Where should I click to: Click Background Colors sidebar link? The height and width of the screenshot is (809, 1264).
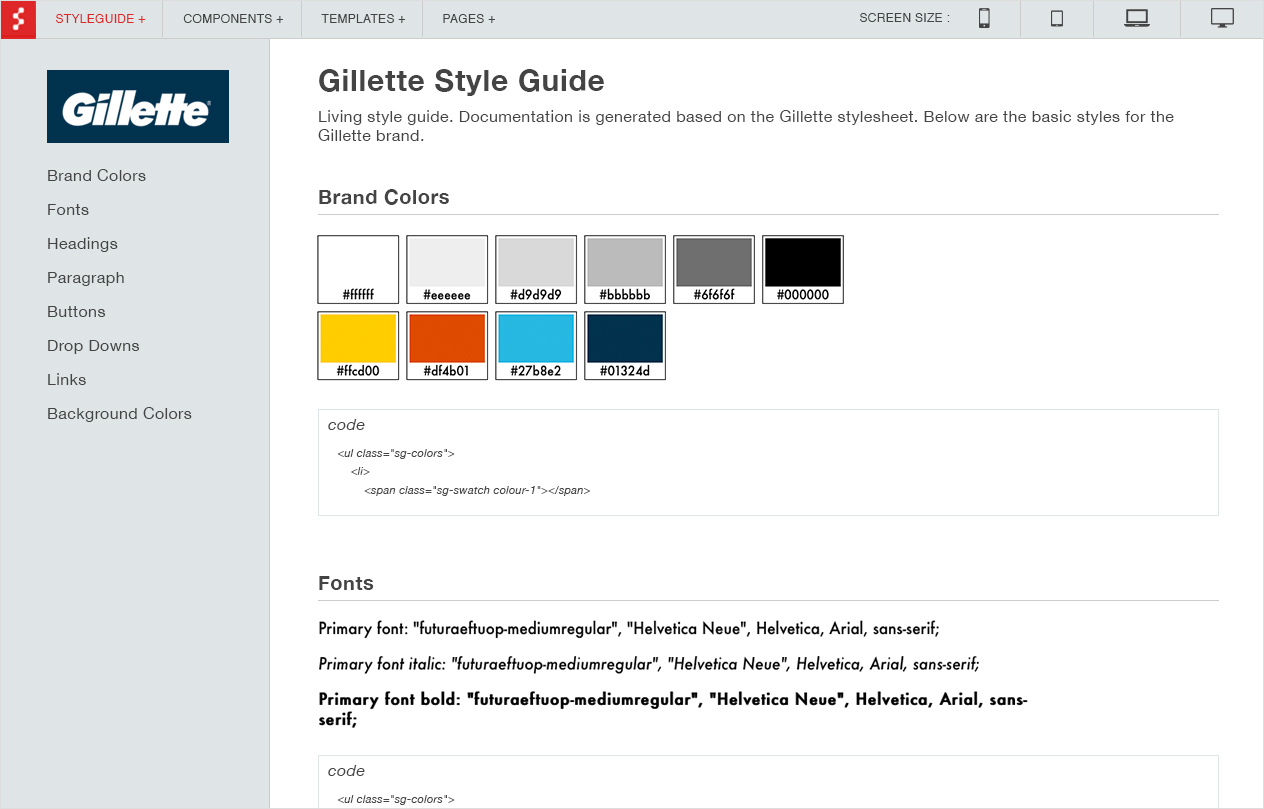click(x=119, y=414)
